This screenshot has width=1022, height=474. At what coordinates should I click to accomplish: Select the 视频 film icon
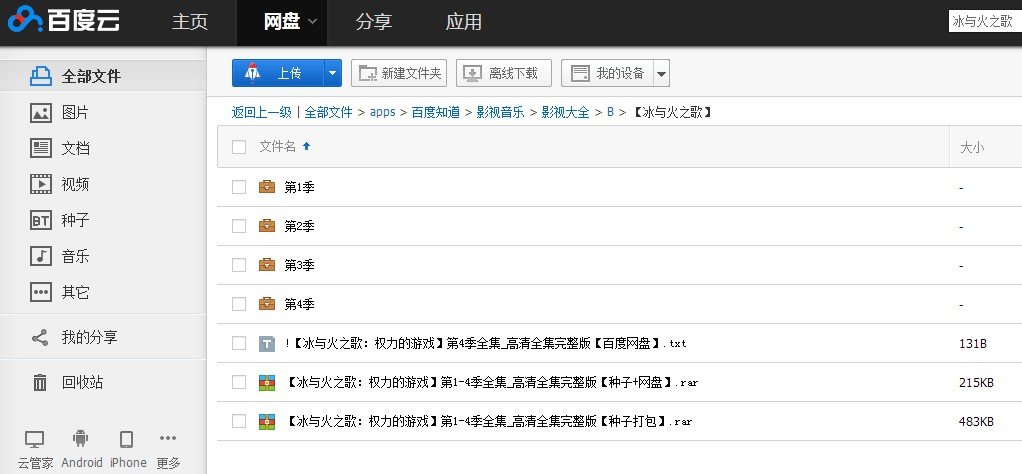coord(41,185)
